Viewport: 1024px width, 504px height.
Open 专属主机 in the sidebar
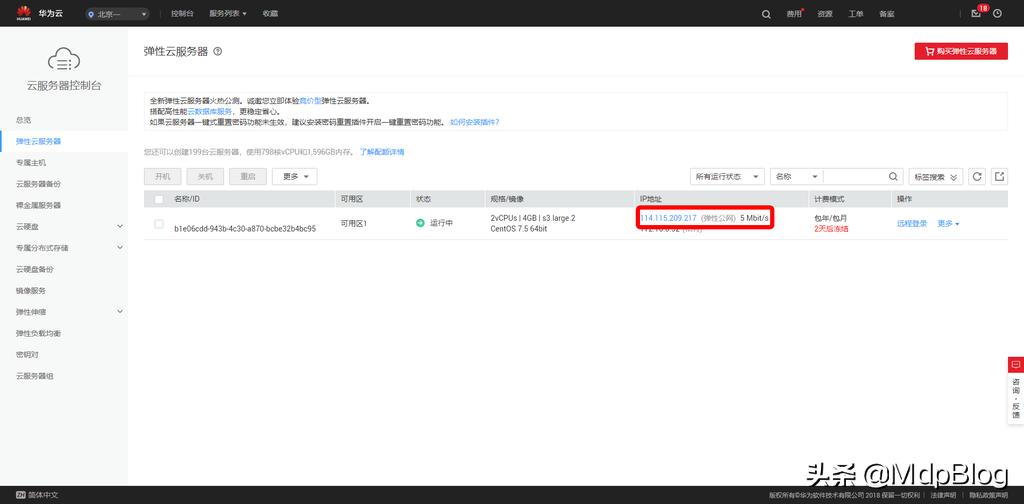[x=31, y=163]
